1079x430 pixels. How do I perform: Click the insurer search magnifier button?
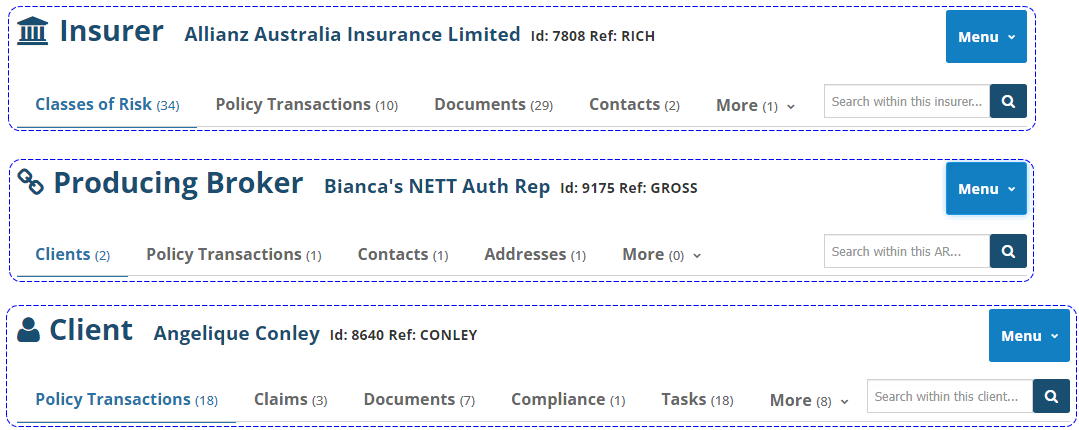tap(1008, 101)
